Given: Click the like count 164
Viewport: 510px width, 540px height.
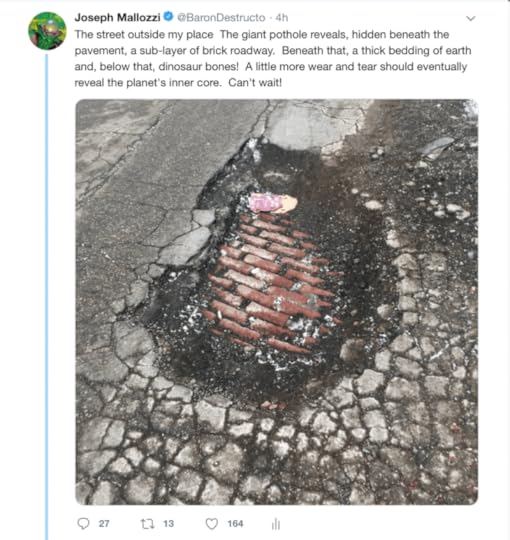Looking at the screenshot, I should 235,524.
